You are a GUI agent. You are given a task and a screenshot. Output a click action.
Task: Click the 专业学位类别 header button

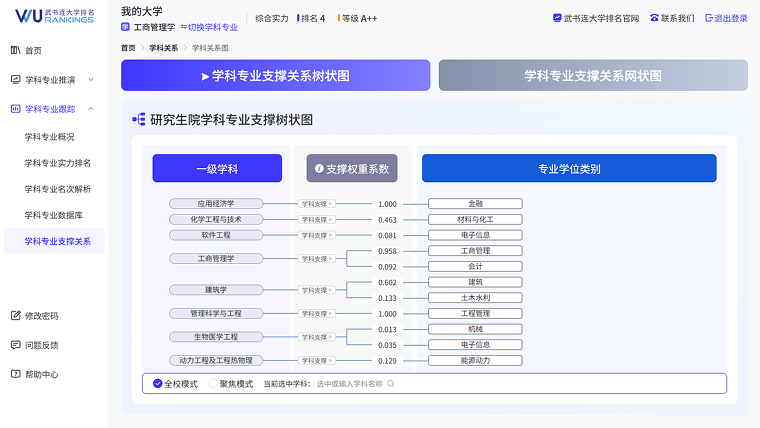pyautogui.click(x=569, y=168)
